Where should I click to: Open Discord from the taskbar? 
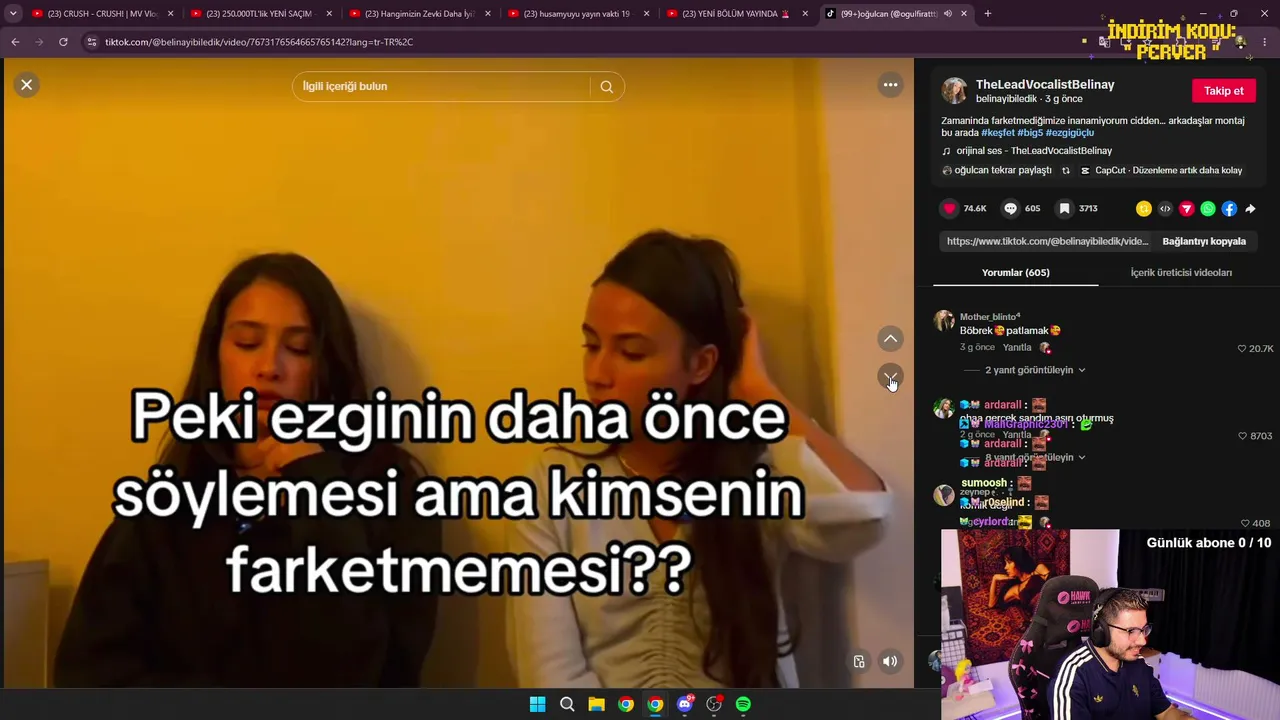tap(685, 704)
